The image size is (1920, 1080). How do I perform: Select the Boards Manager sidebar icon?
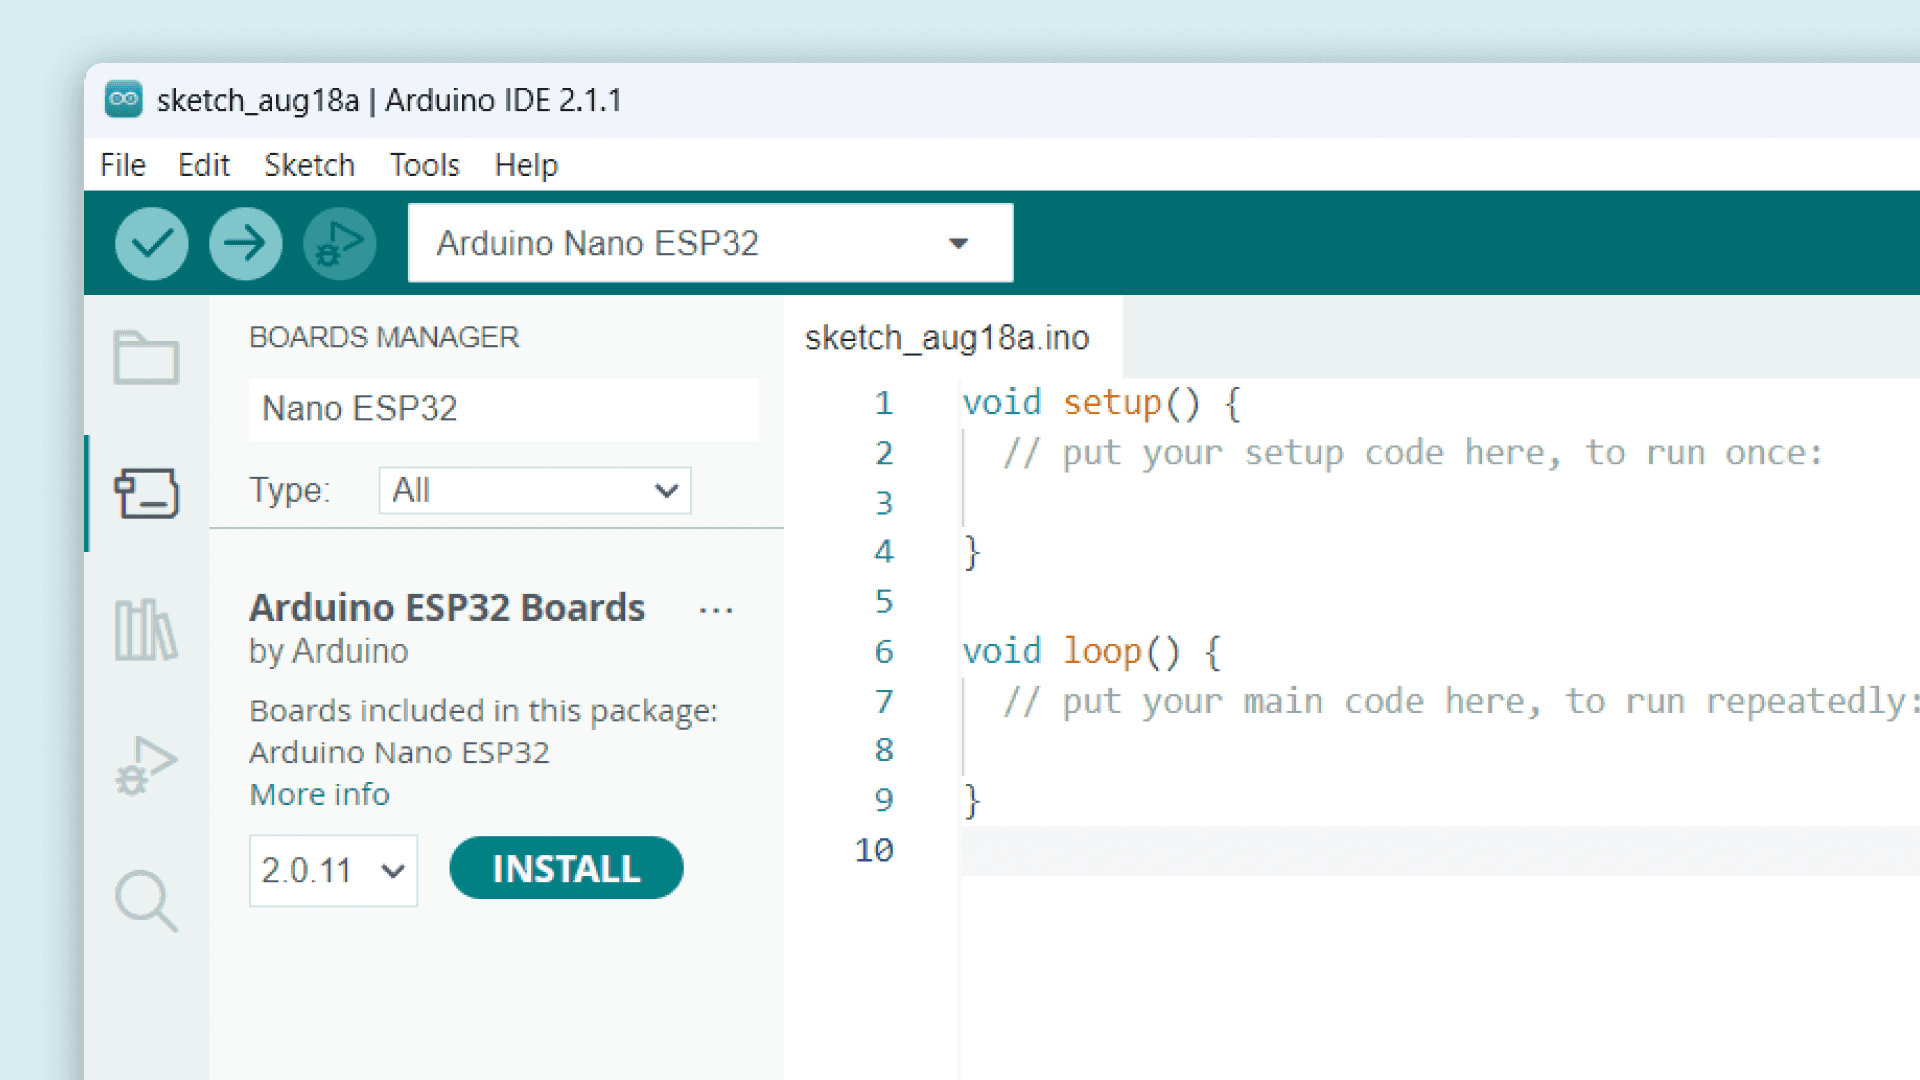[x=146, y=493]
